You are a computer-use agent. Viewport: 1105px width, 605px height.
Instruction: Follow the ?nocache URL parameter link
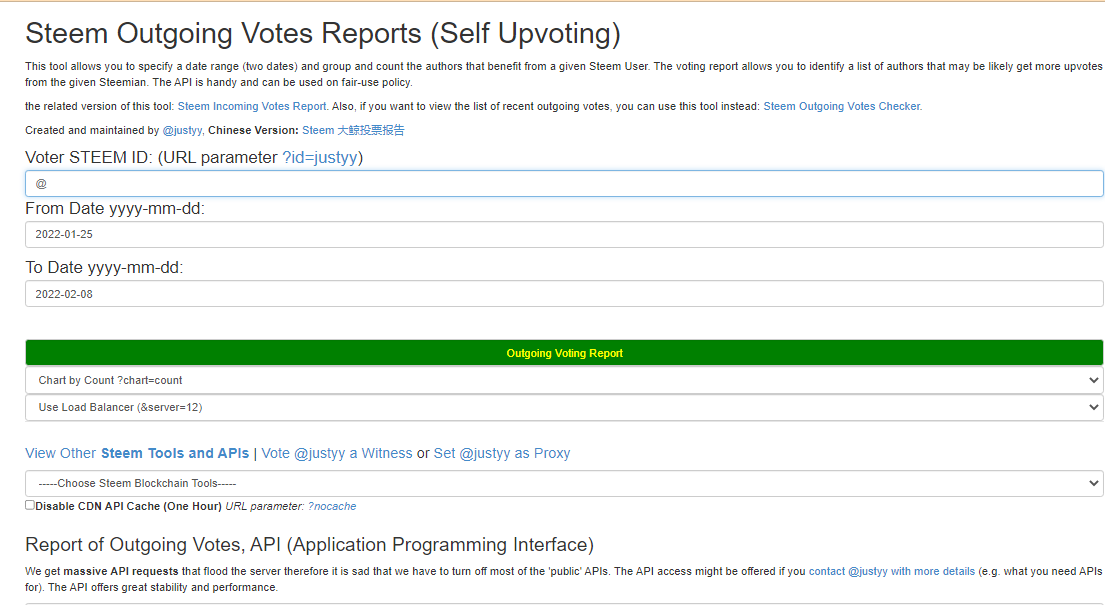pos(332,506)
